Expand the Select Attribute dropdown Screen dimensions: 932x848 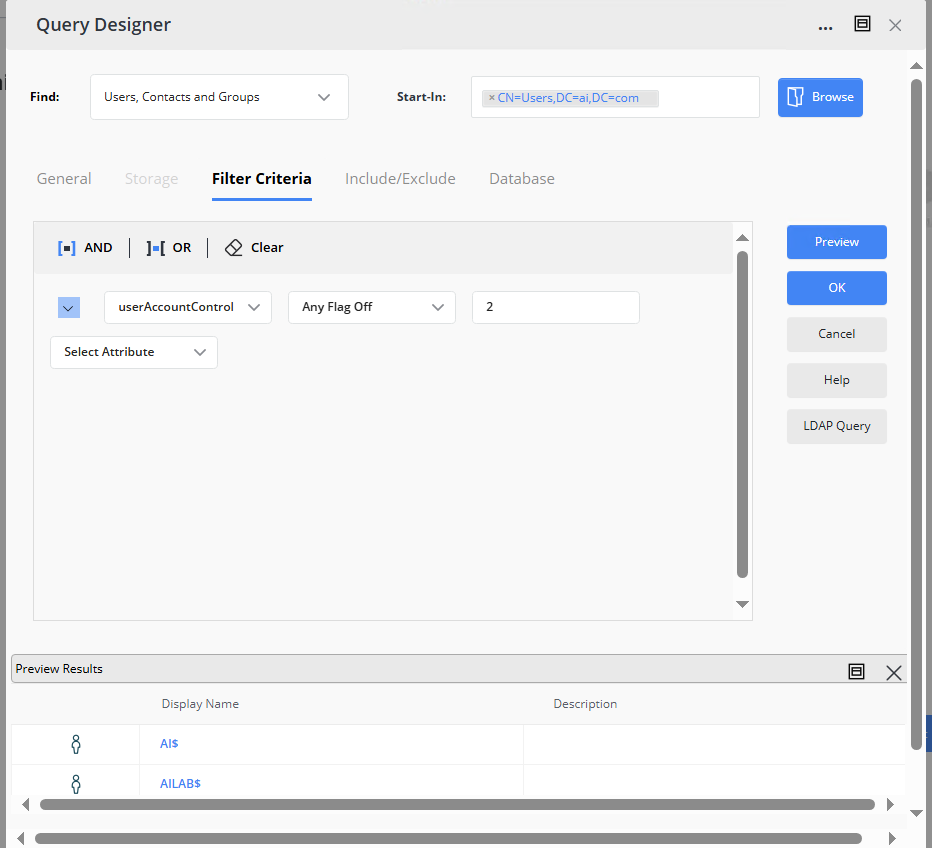pos(133,352)
